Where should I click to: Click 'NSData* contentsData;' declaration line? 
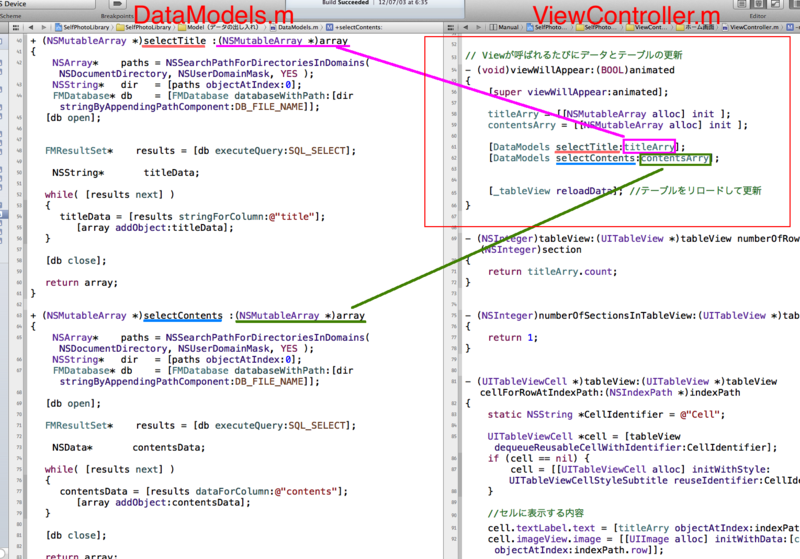129,448
